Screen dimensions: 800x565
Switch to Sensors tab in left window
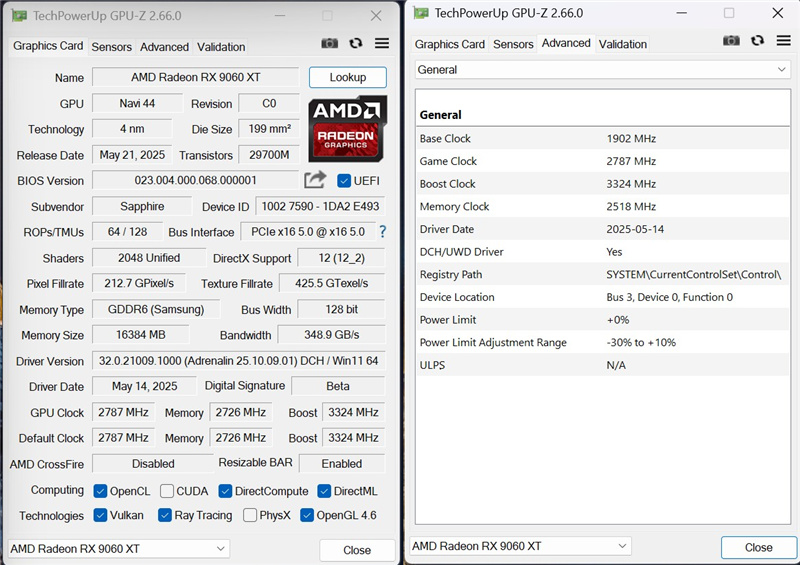point(111,47)
